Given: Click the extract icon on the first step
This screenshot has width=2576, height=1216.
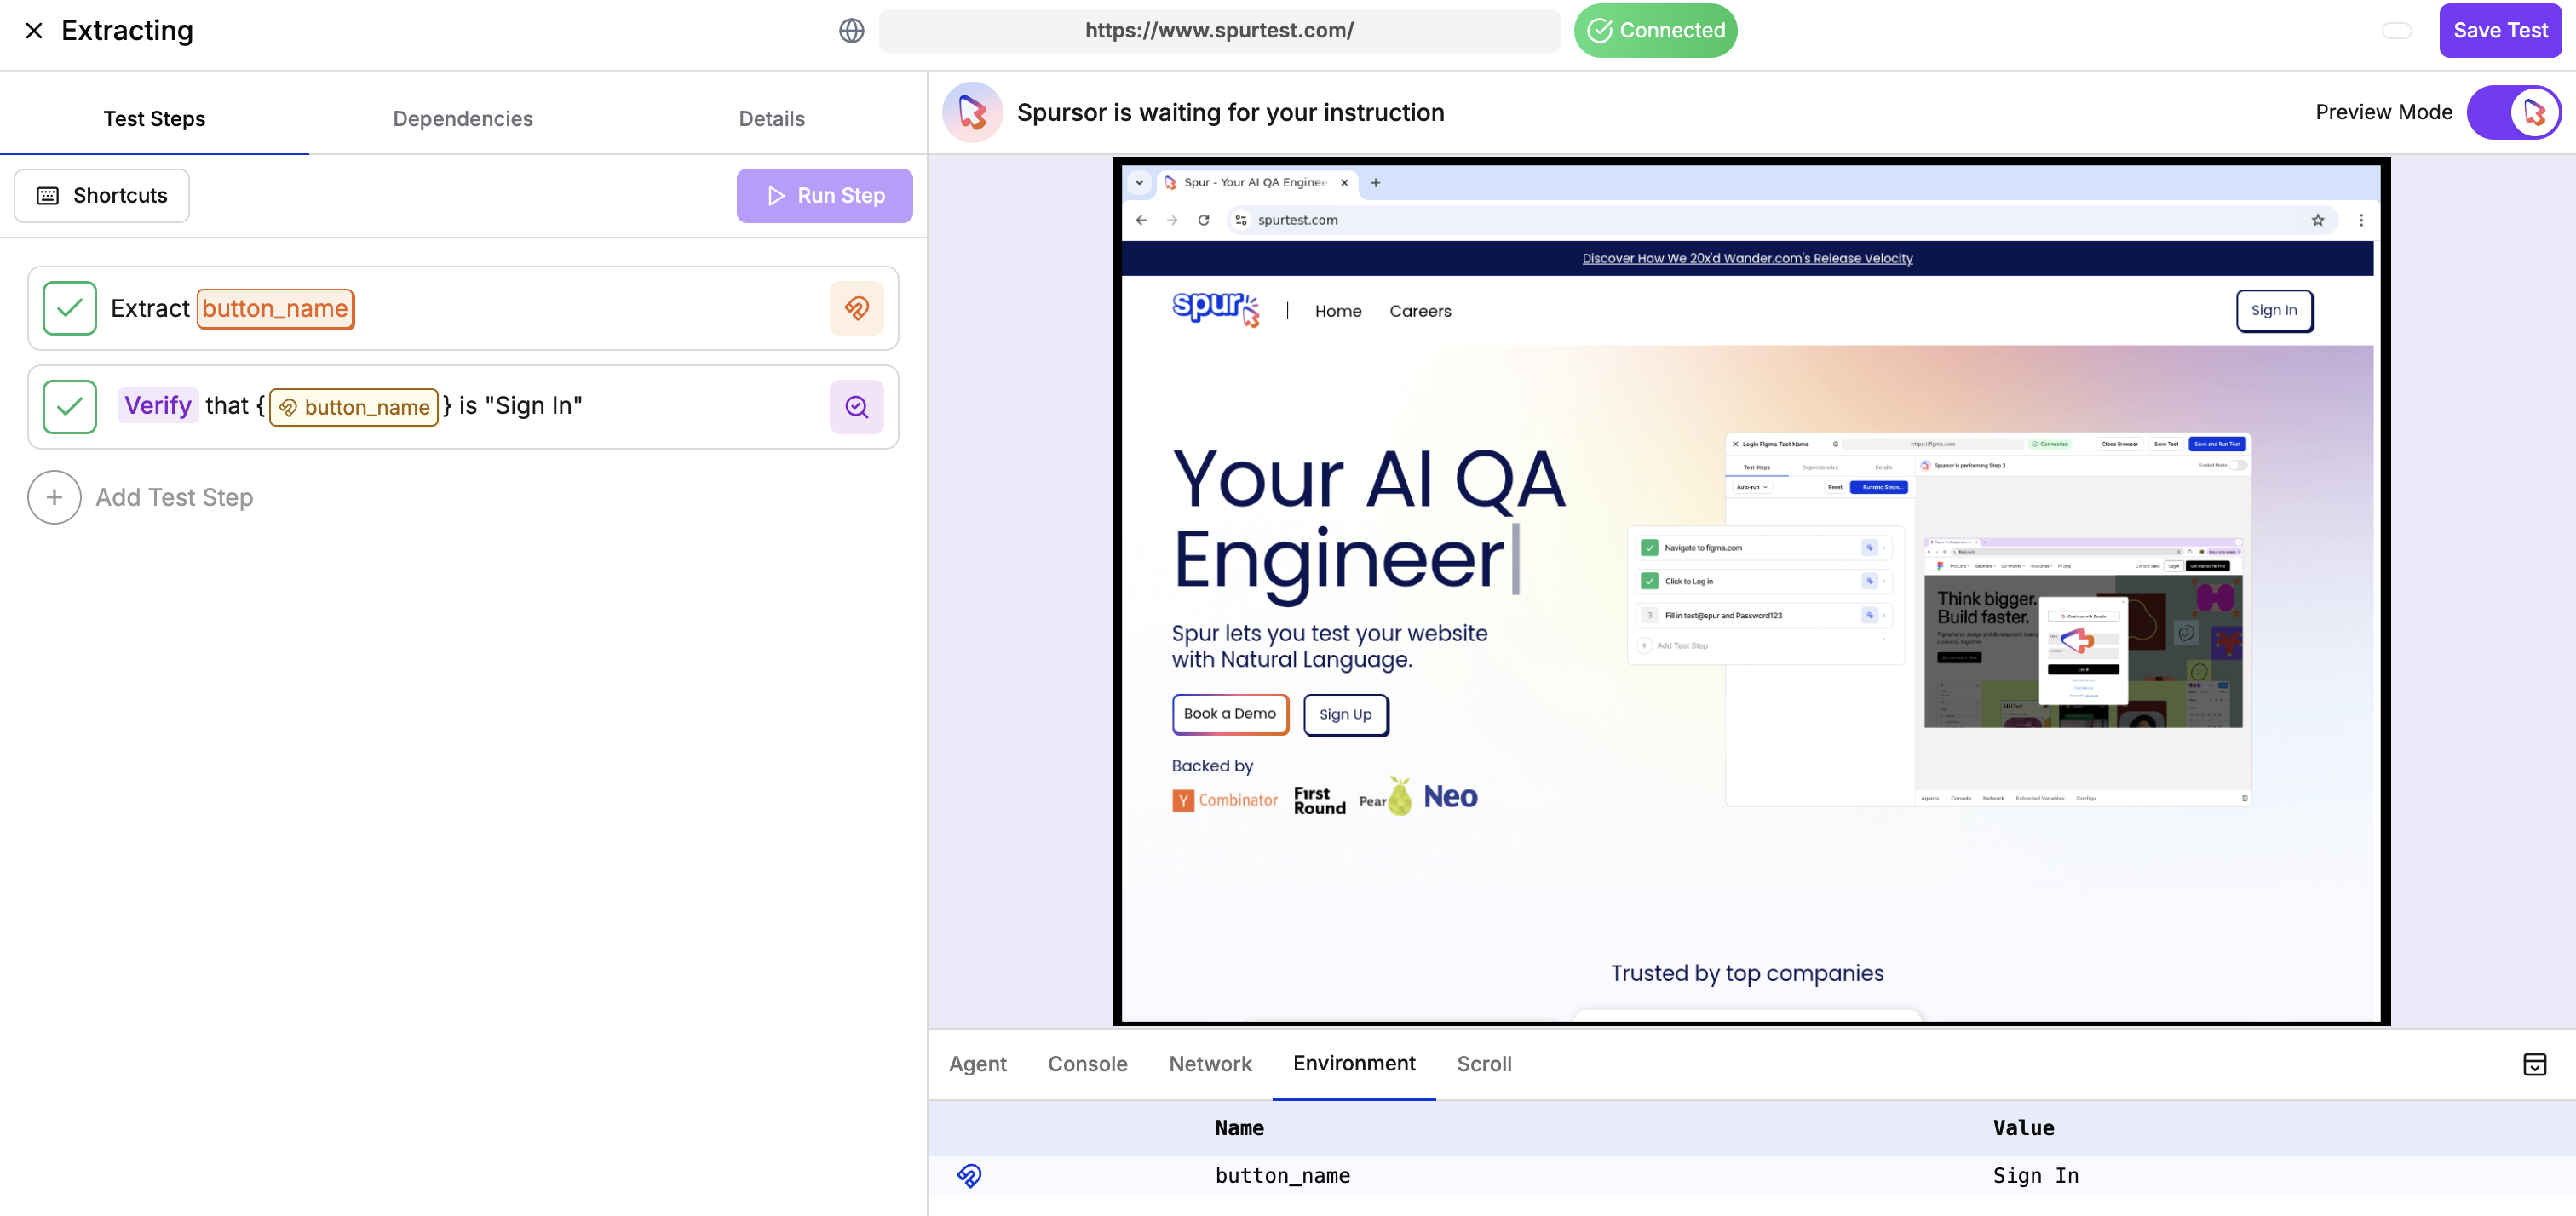Looking at the screenshot, I should coord(856,308).
